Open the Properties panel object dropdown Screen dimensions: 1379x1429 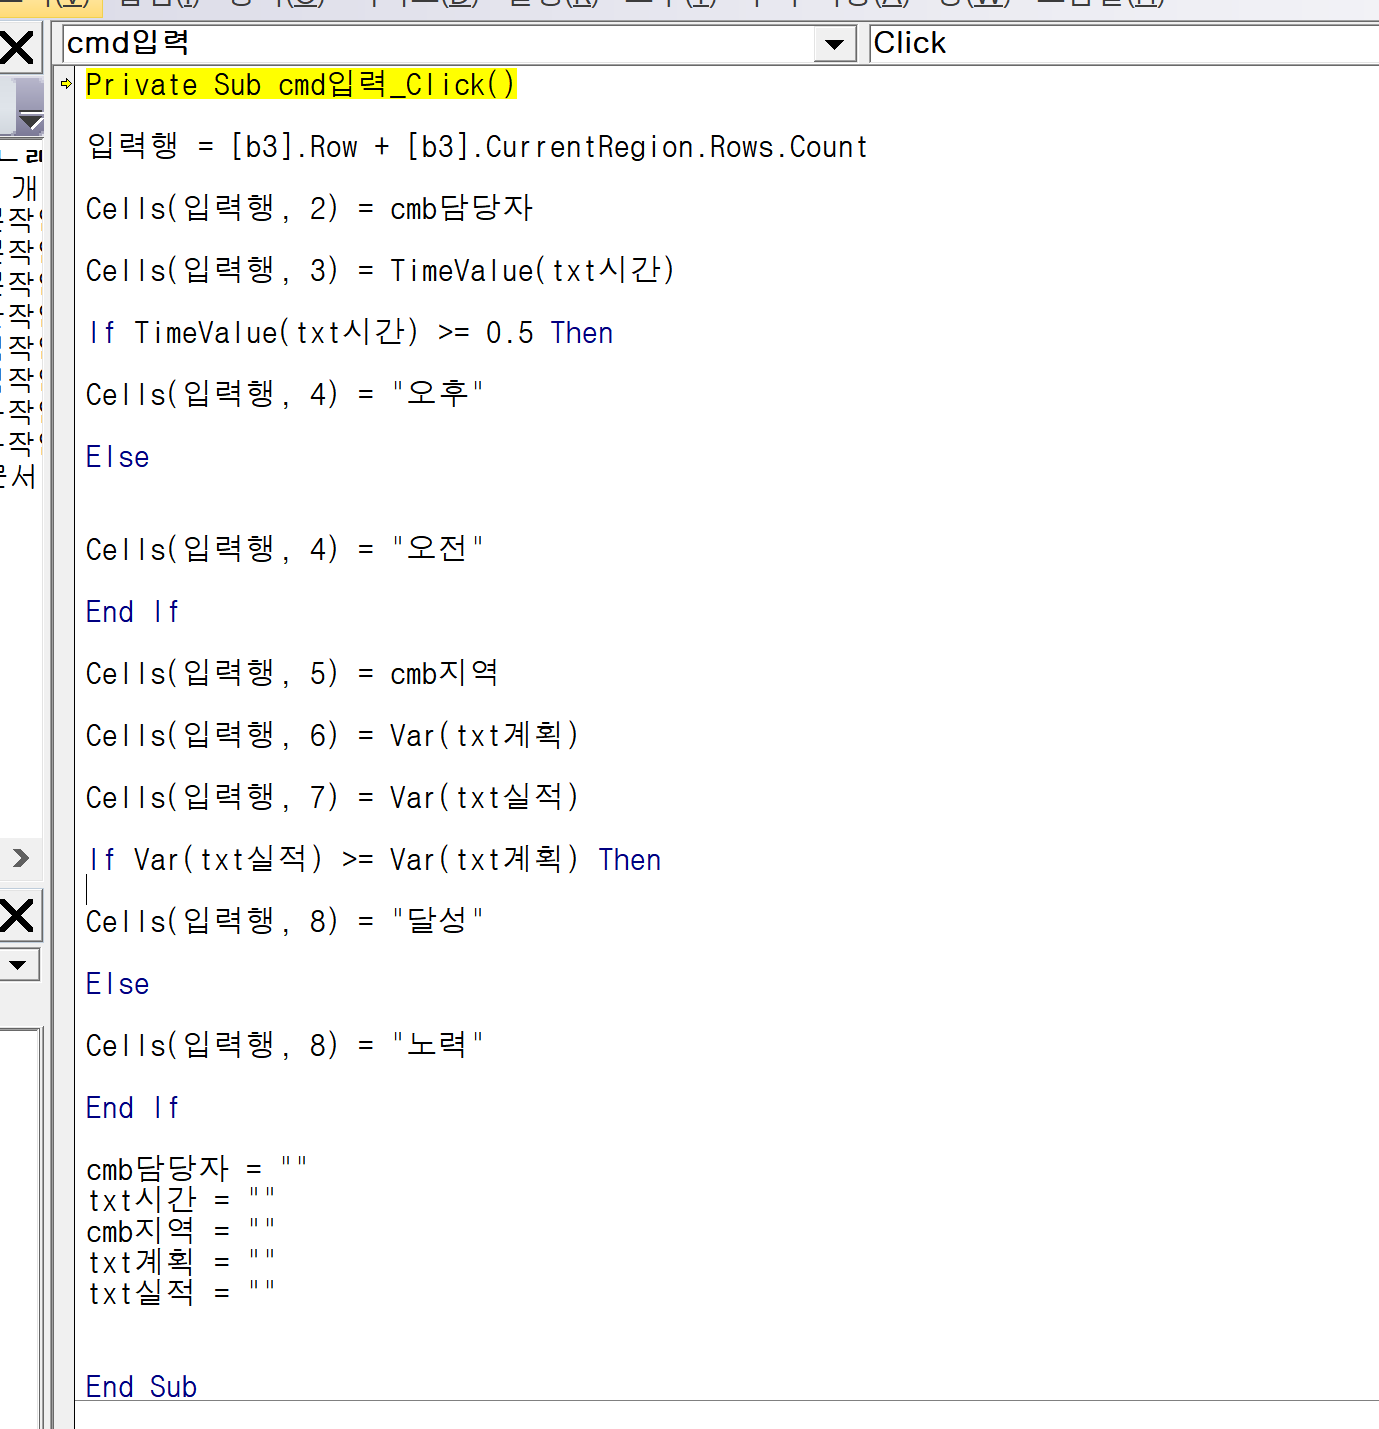click(x=18, y=965)
